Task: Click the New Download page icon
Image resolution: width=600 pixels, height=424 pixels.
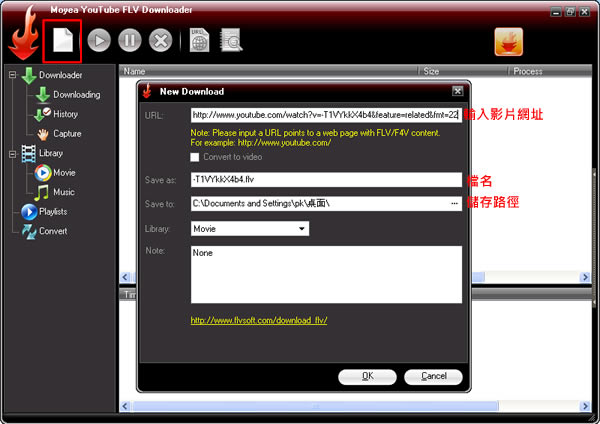Action: pos(63,40)
